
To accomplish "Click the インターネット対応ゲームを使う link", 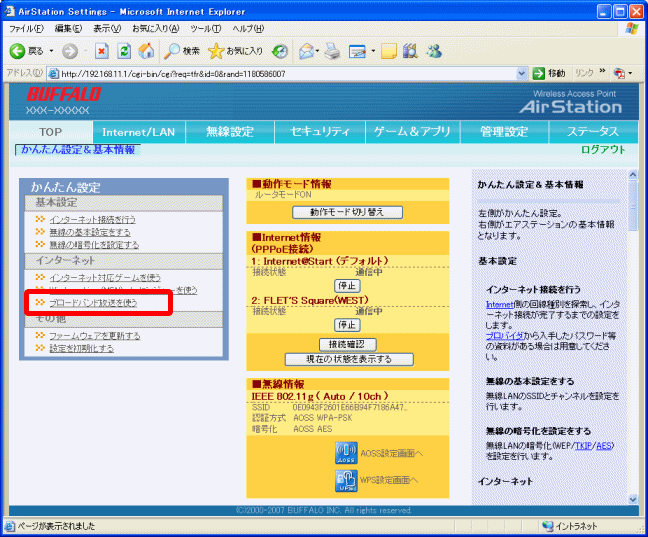I will [105, 277].
